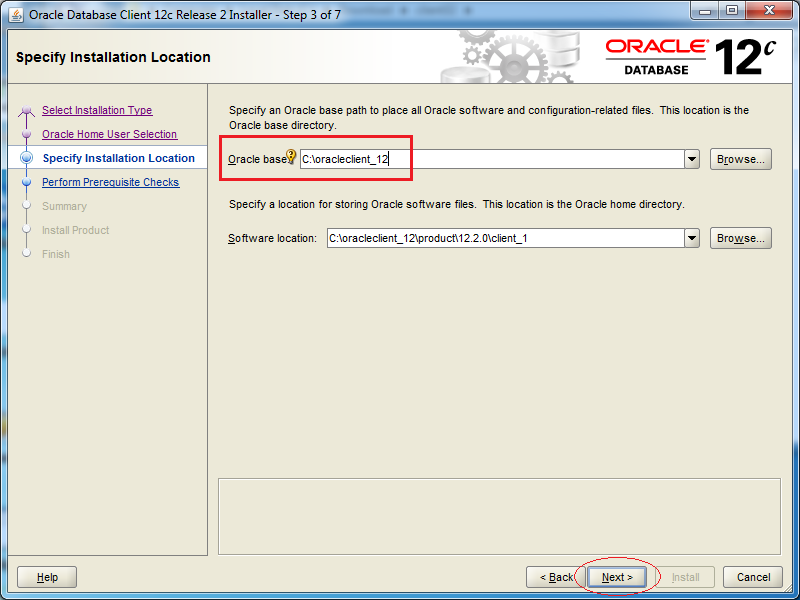
Task: Click Browse next to Oracle base
Action: coord(740,159)
